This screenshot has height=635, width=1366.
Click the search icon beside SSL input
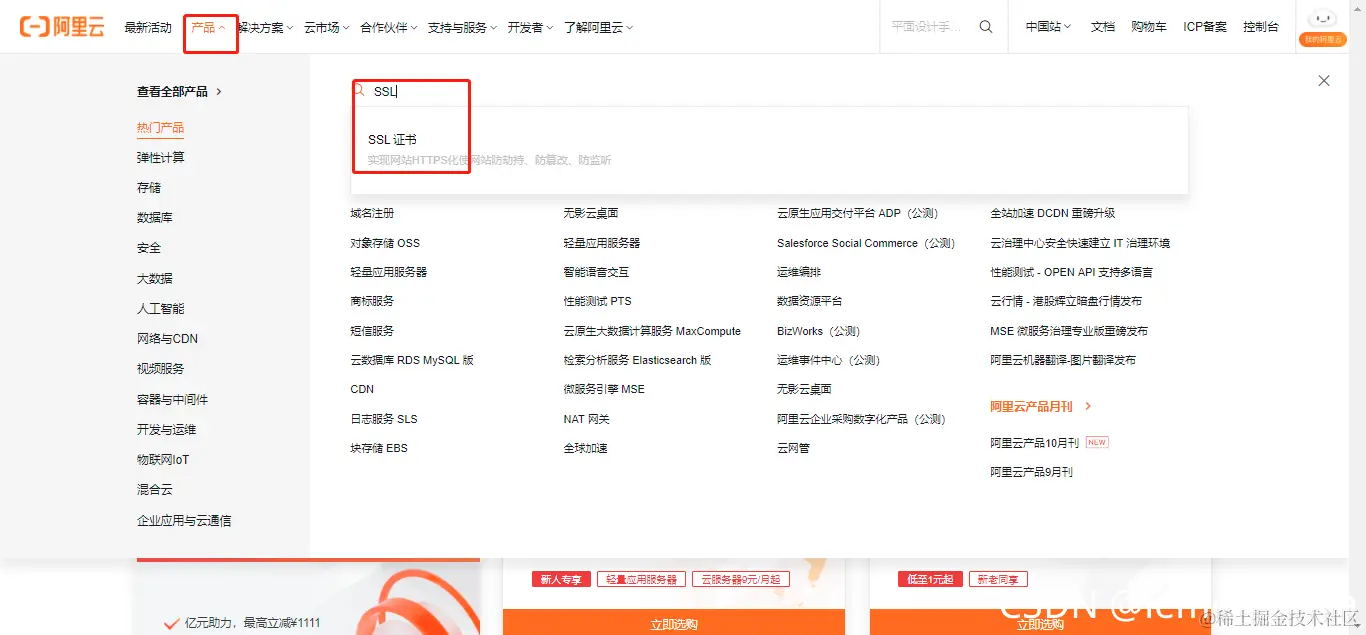coord(360,91)
